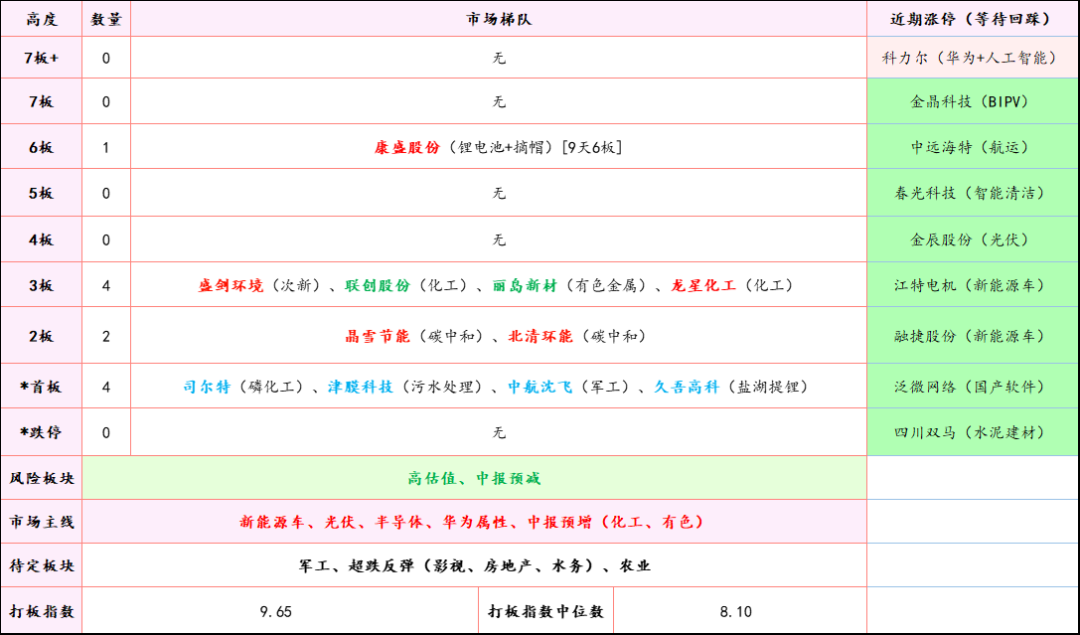Select the *首板 row label
The height and width of the screenshot is (635, 1080).
pos(41,387)
